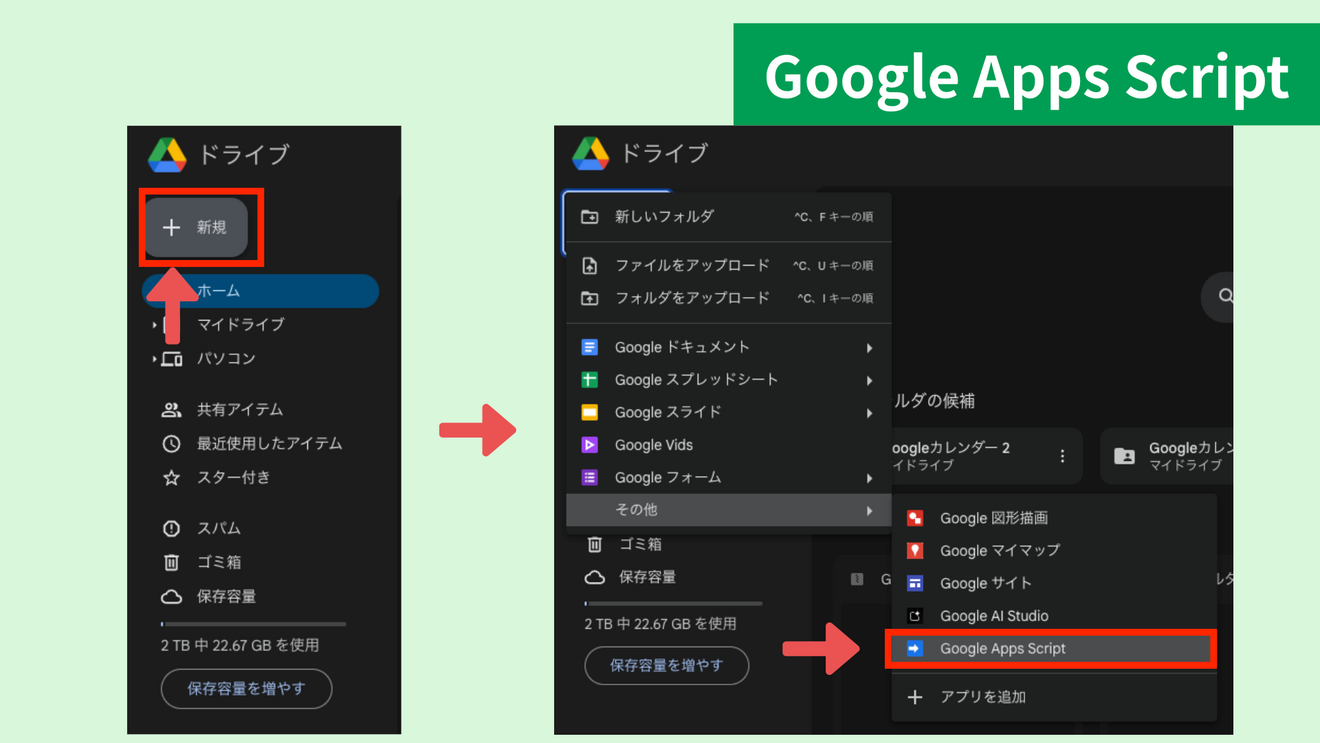This screenshot has height=743, width=1320.
Task: Click the ゴミ箱 trash icon in left panel
Action: pos(172,562)
